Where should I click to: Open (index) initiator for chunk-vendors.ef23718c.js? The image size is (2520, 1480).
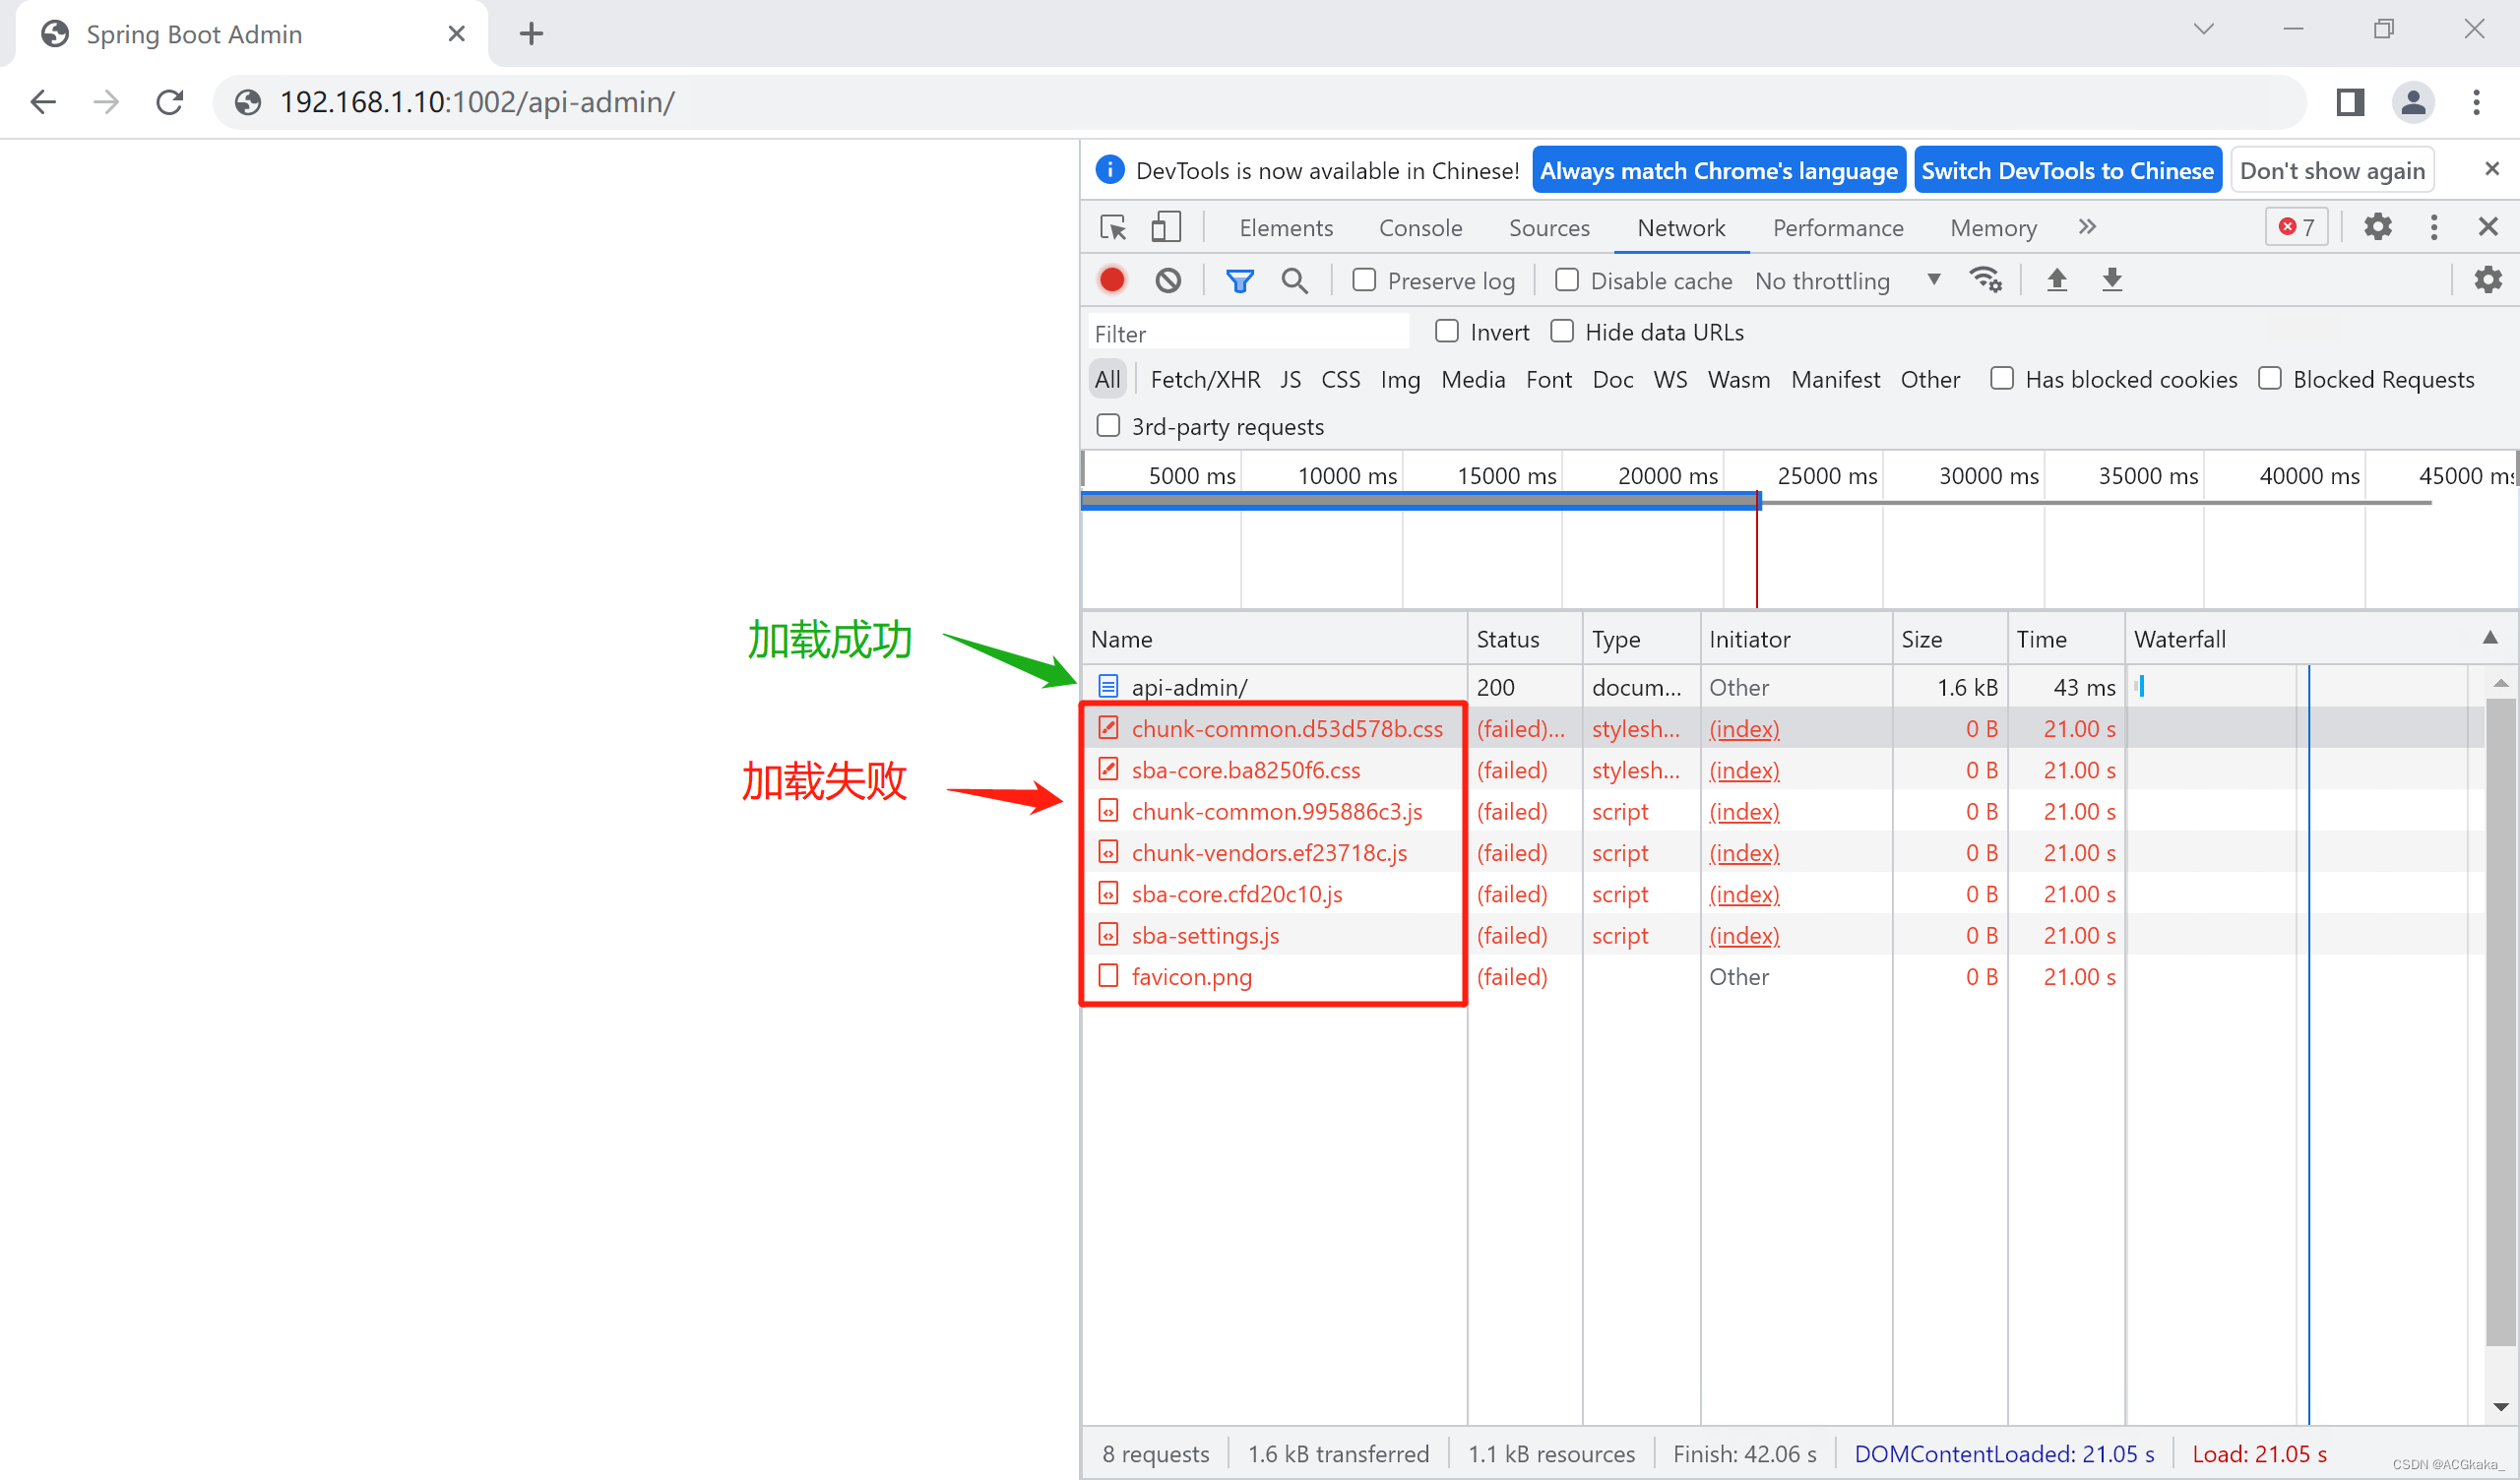click(1744, 853)
